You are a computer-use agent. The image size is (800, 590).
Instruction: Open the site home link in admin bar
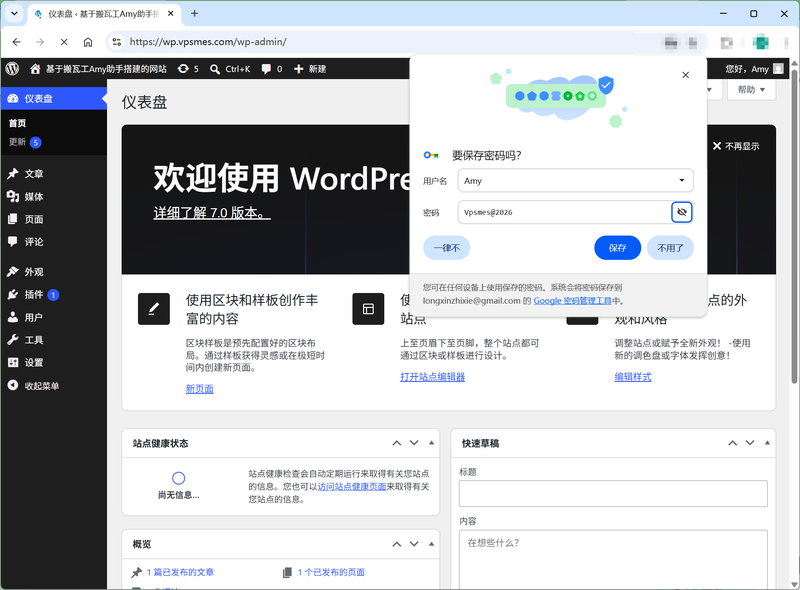98,69
